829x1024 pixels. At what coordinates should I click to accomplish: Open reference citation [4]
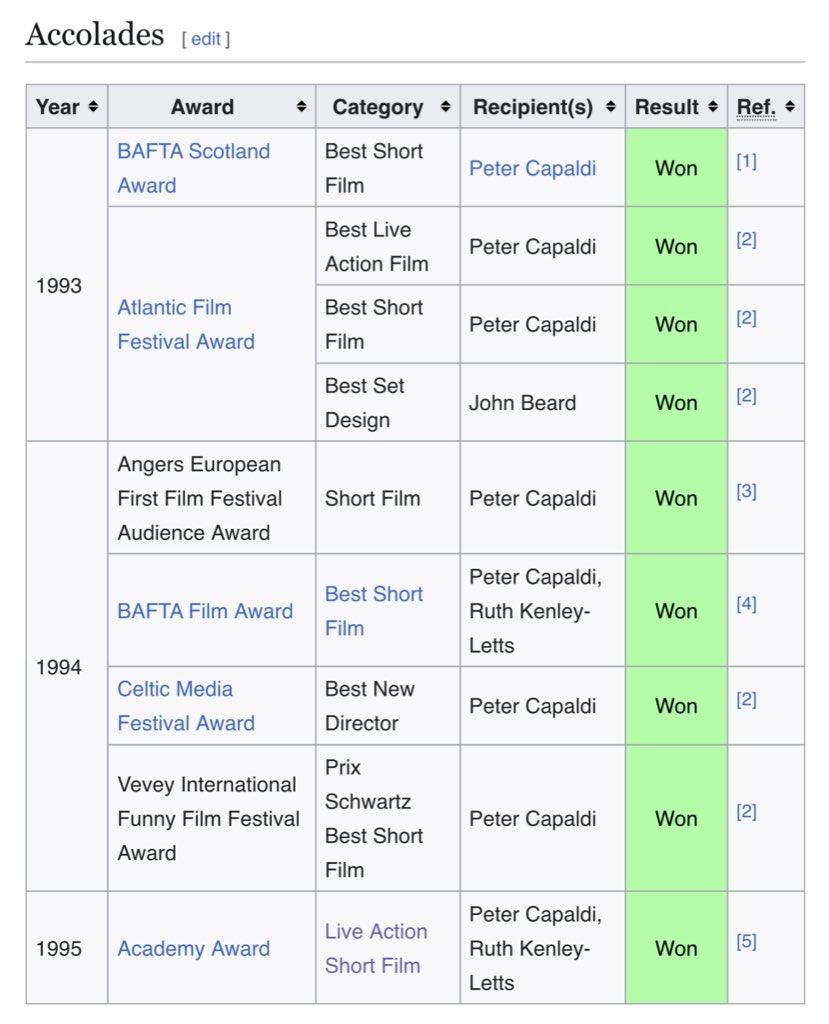click(x=746, y=604)
